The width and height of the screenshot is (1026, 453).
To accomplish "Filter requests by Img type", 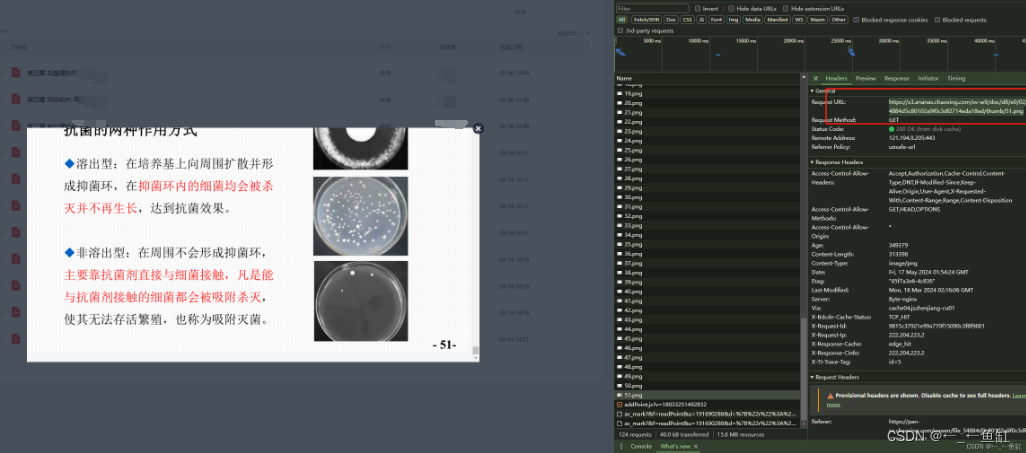I will pyautogui.click(x=734, y=20).
